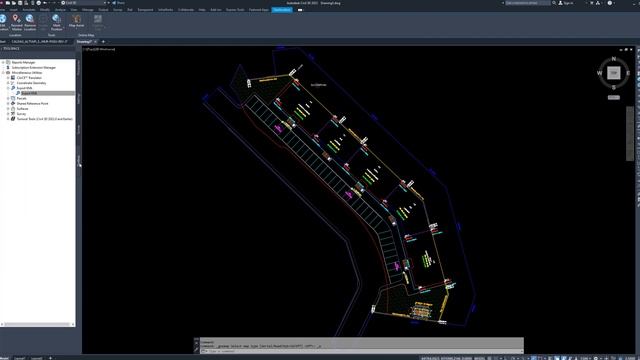Switch to the Layout1 tab
This screenshot has height=360, width=640.
20,358
